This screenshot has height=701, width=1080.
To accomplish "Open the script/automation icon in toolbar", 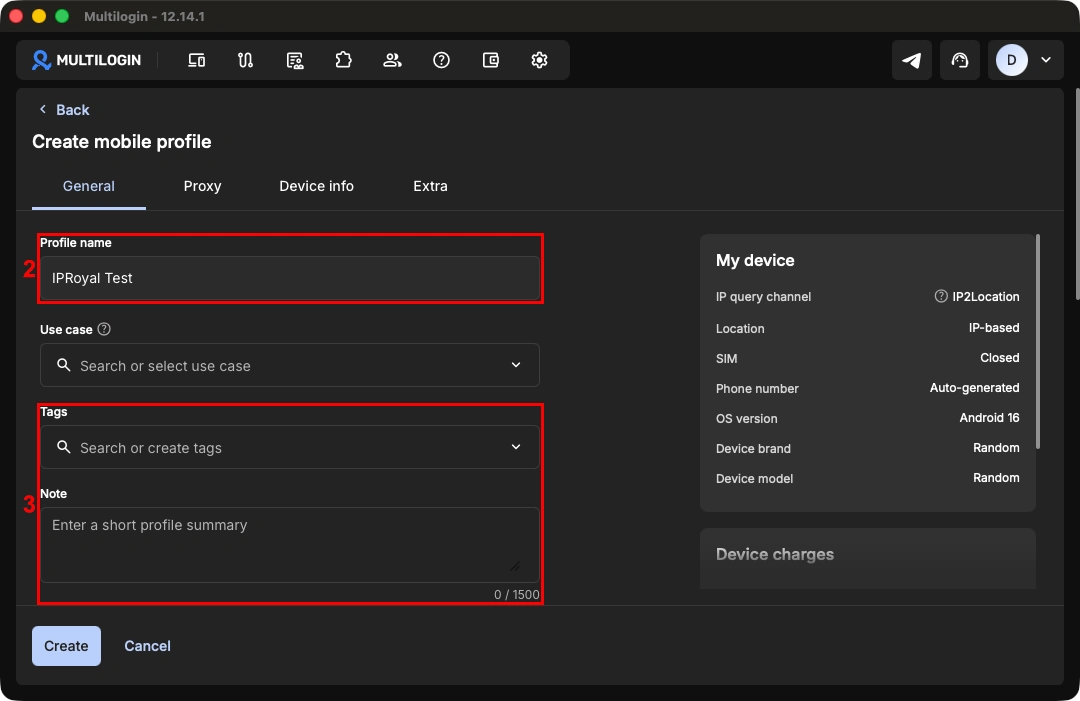I will click(x=295, y=60).
